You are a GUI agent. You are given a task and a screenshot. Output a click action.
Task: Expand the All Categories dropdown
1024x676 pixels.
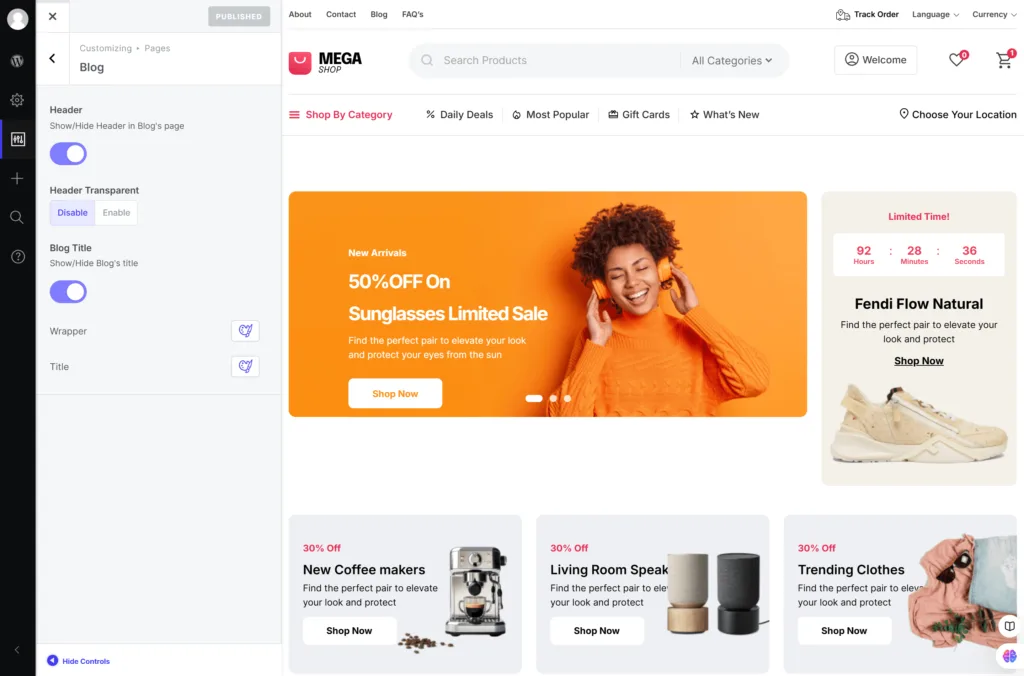[x=731, y=60]
